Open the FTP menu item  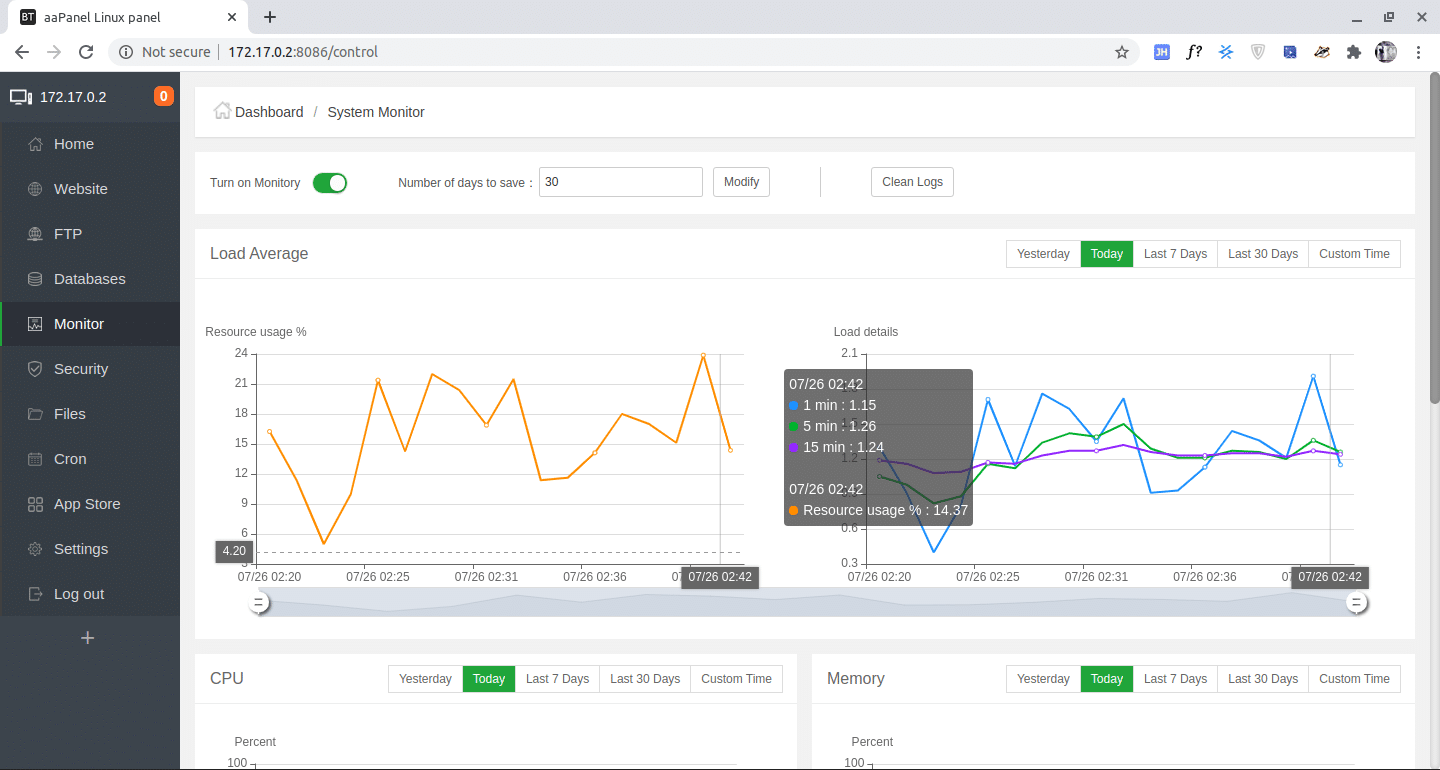68,234
